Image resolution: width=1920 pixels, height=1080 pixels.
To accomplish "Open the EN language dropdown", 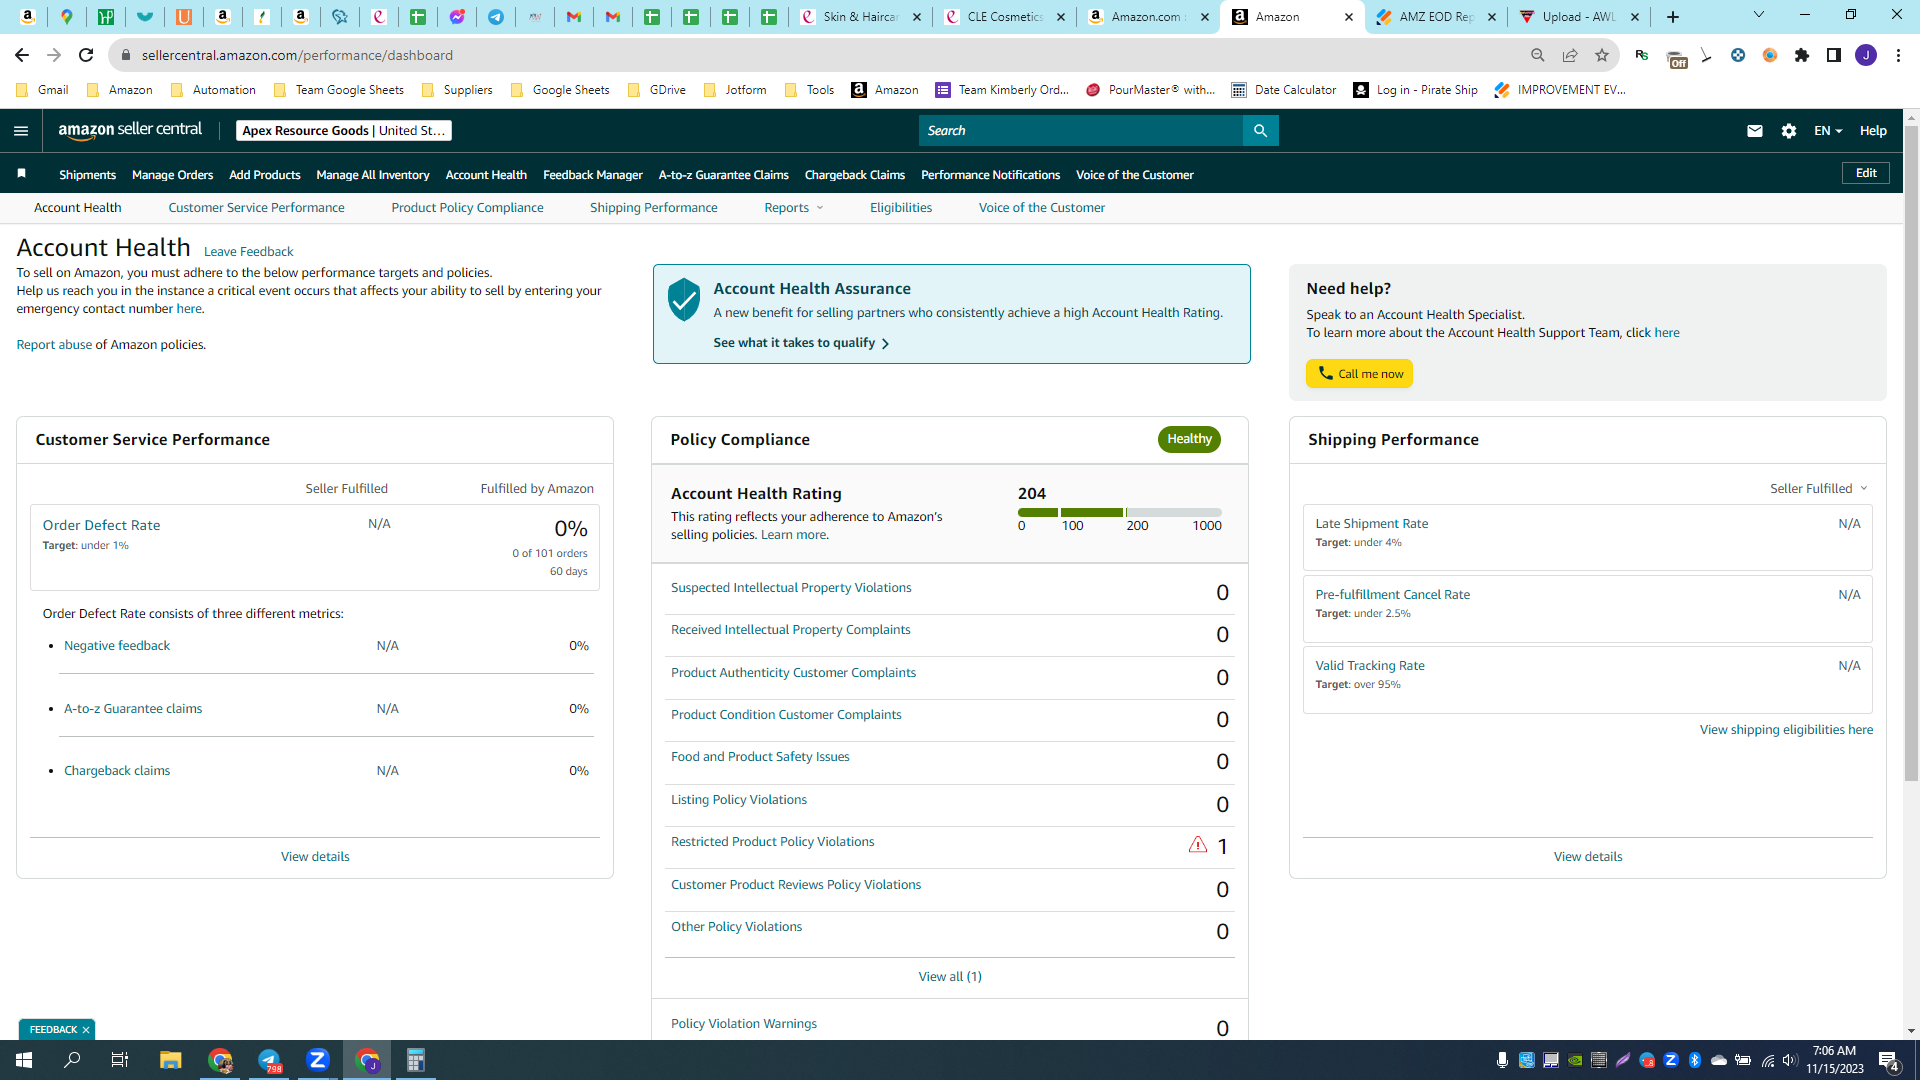I will click(x=1828, y=131).
